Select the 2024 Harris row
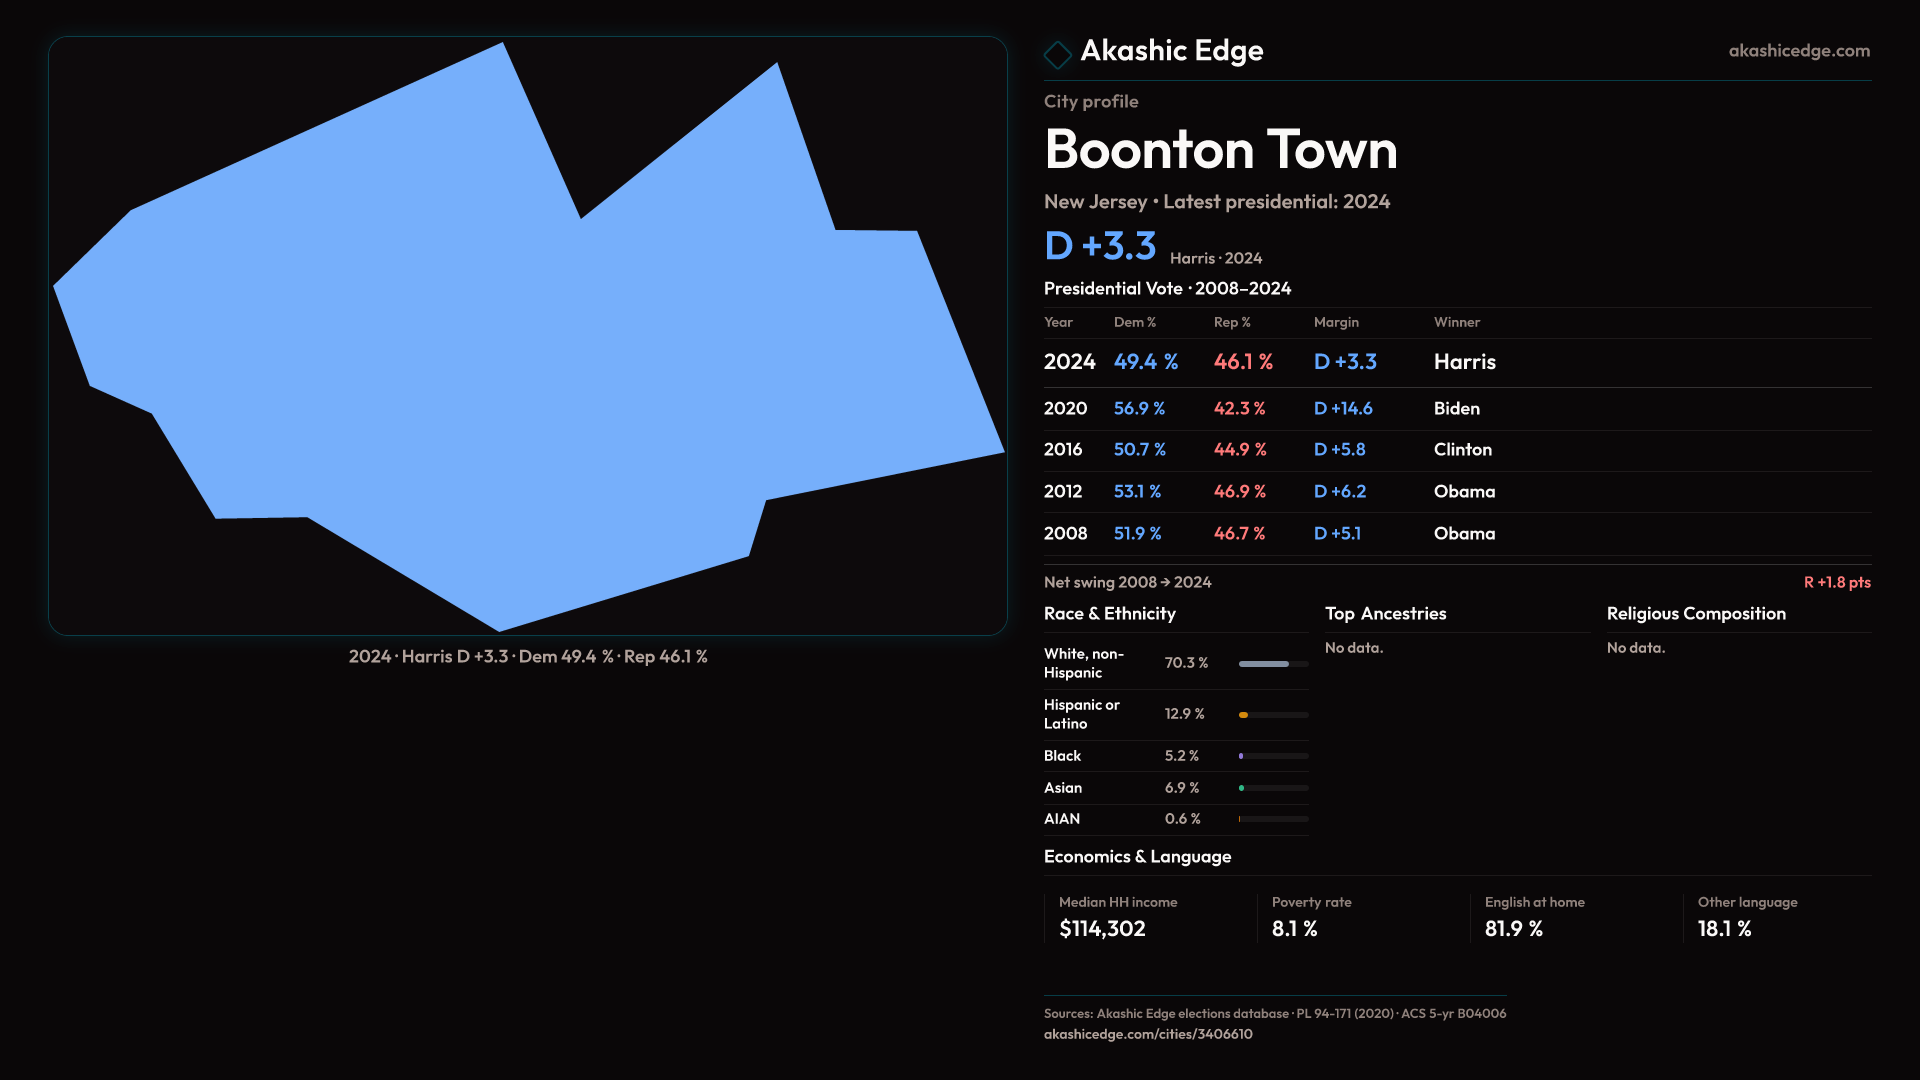This screenshot has height=1080, width=1920. (1456, 362)
